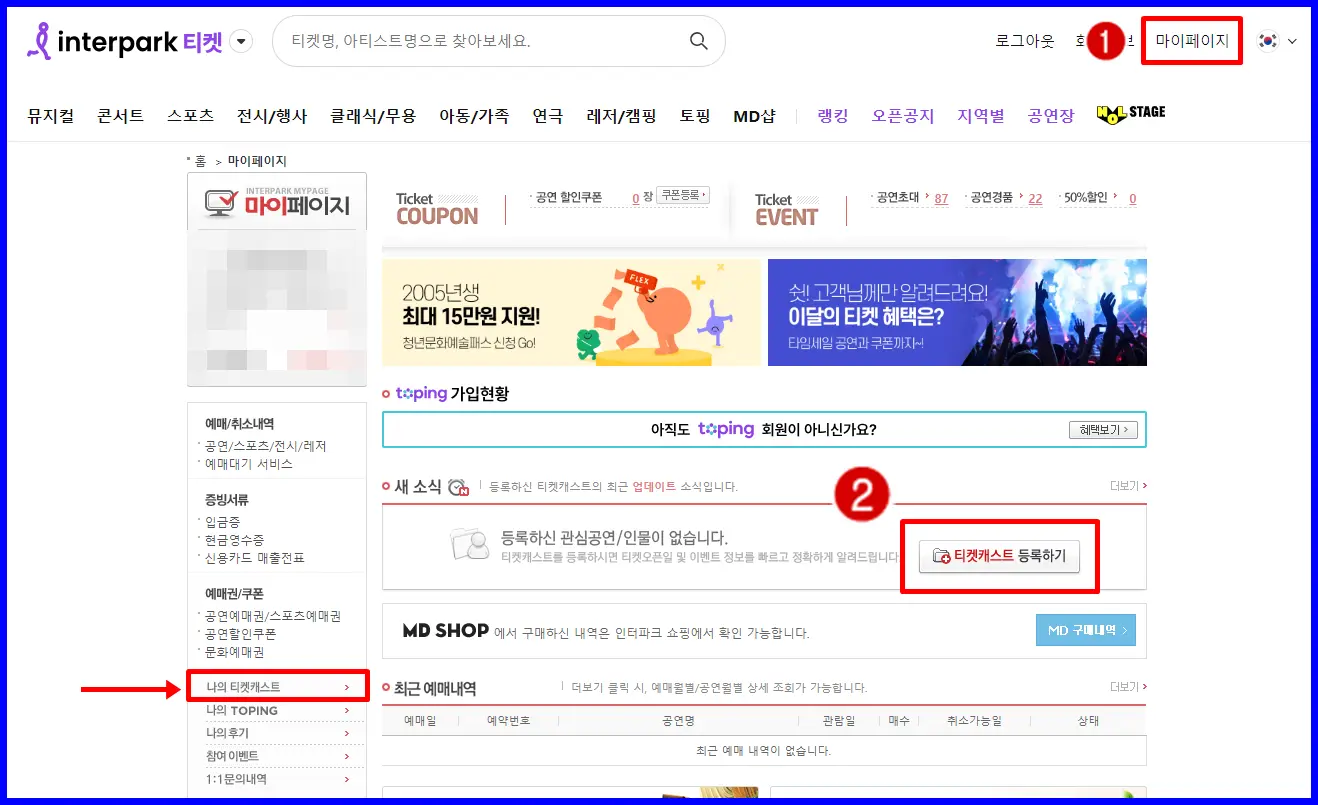The image size is (1318, 805).
Task: Open 나의 티켓캐스트 in the sidebar
Action: click(277, 687)
